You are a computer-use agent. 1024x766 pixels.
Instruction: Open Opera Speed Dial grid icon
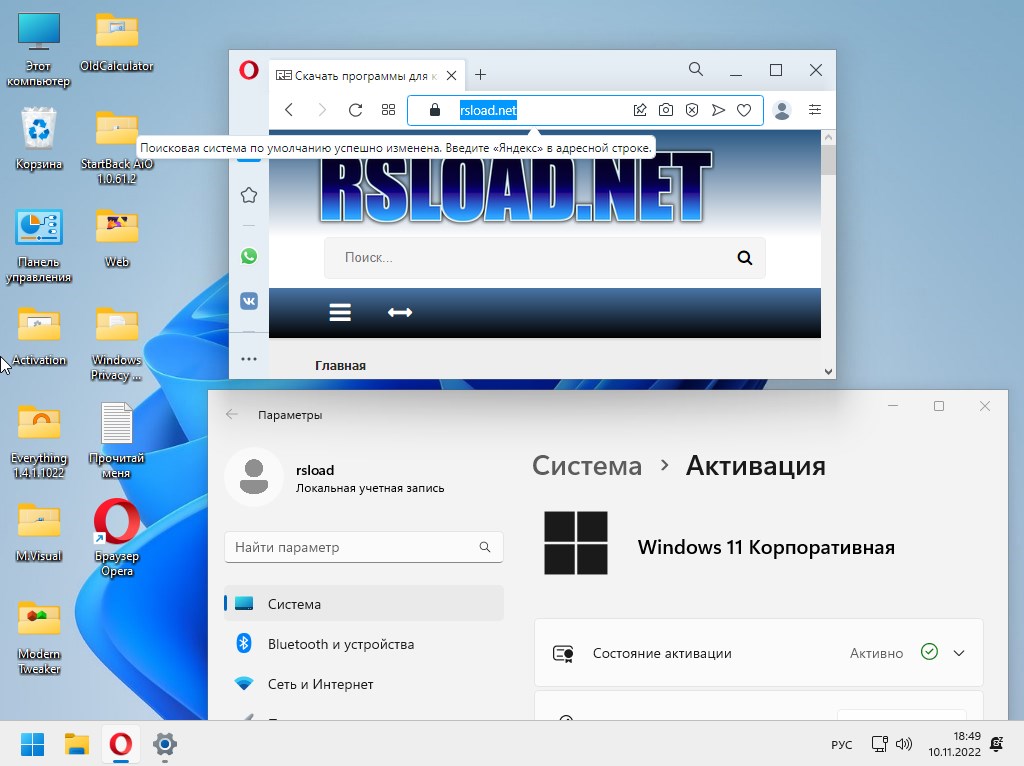pyautogui.click(x=389, y=110)
